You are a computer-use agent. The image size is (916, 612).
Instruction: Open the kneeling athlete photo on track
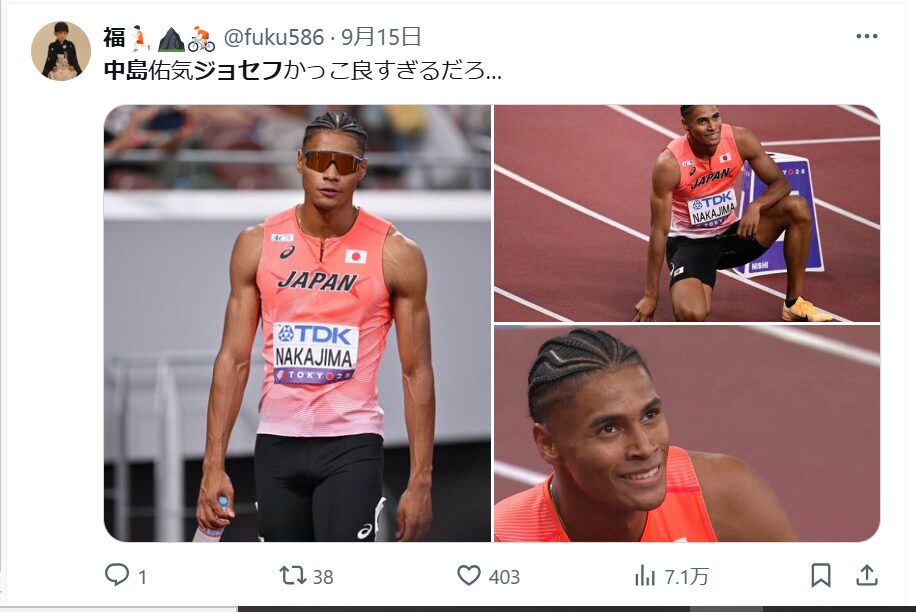pos(687,213)
